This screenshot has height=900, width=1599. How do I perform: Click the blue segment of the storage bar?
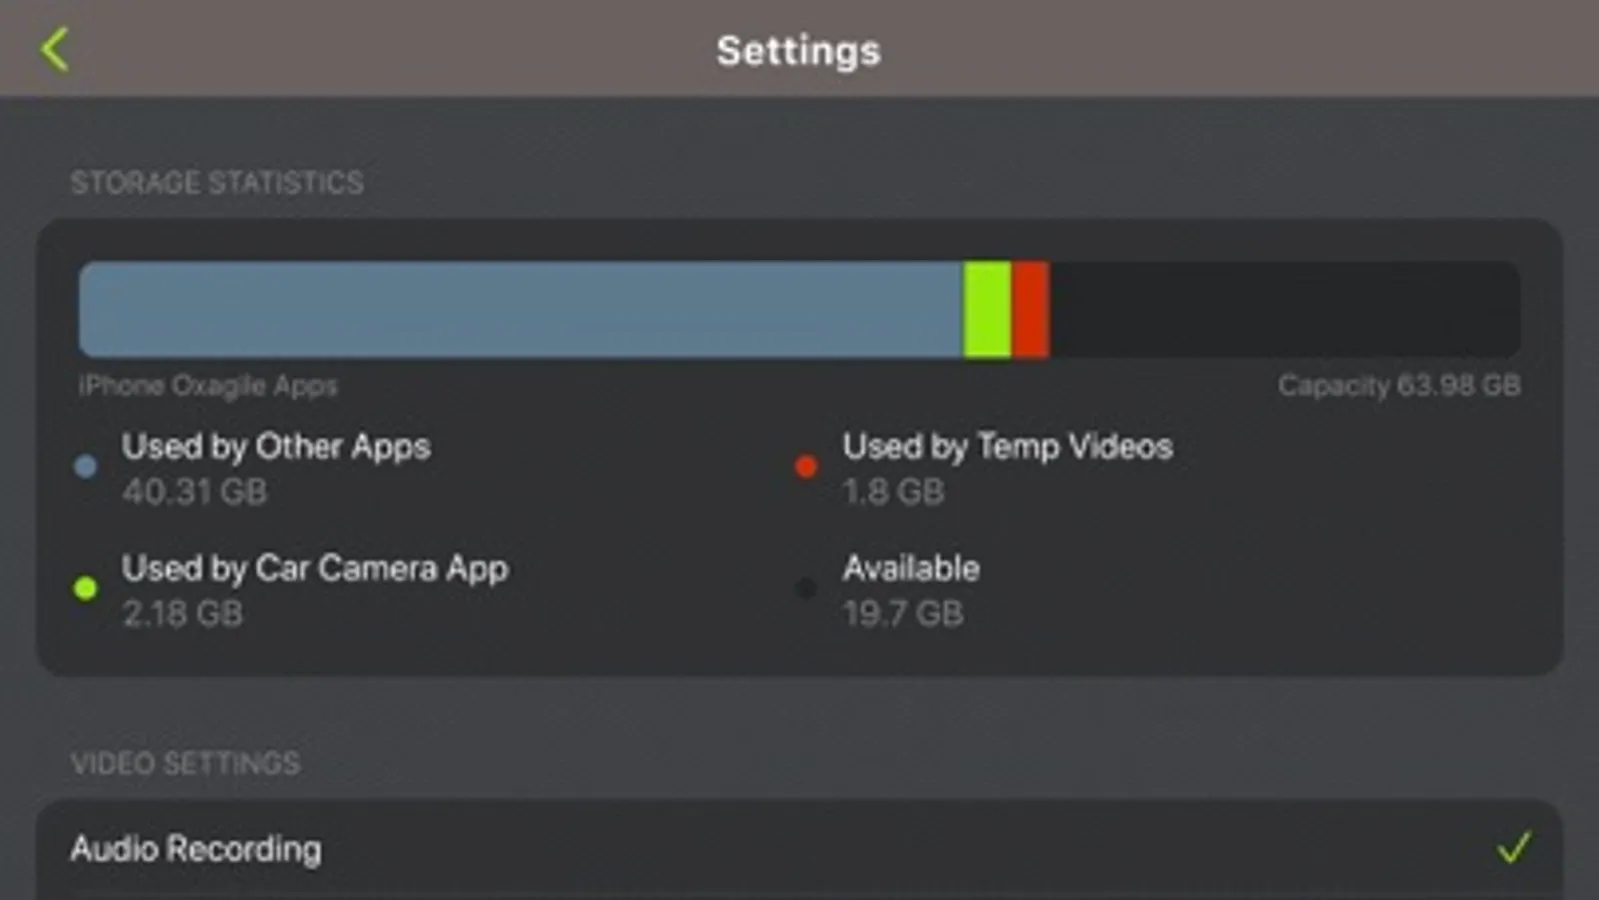click(x=520, y=310)
